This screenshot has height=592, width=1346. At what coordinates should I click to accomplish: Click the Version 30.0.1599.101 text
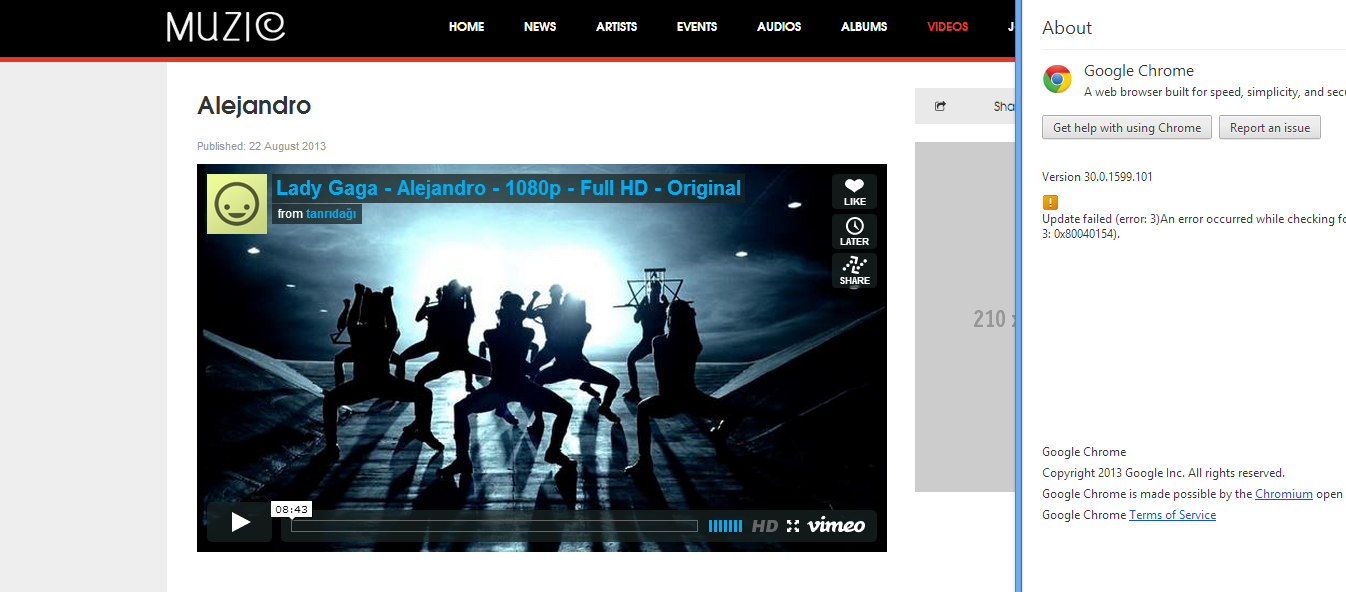pos(1097,177)
